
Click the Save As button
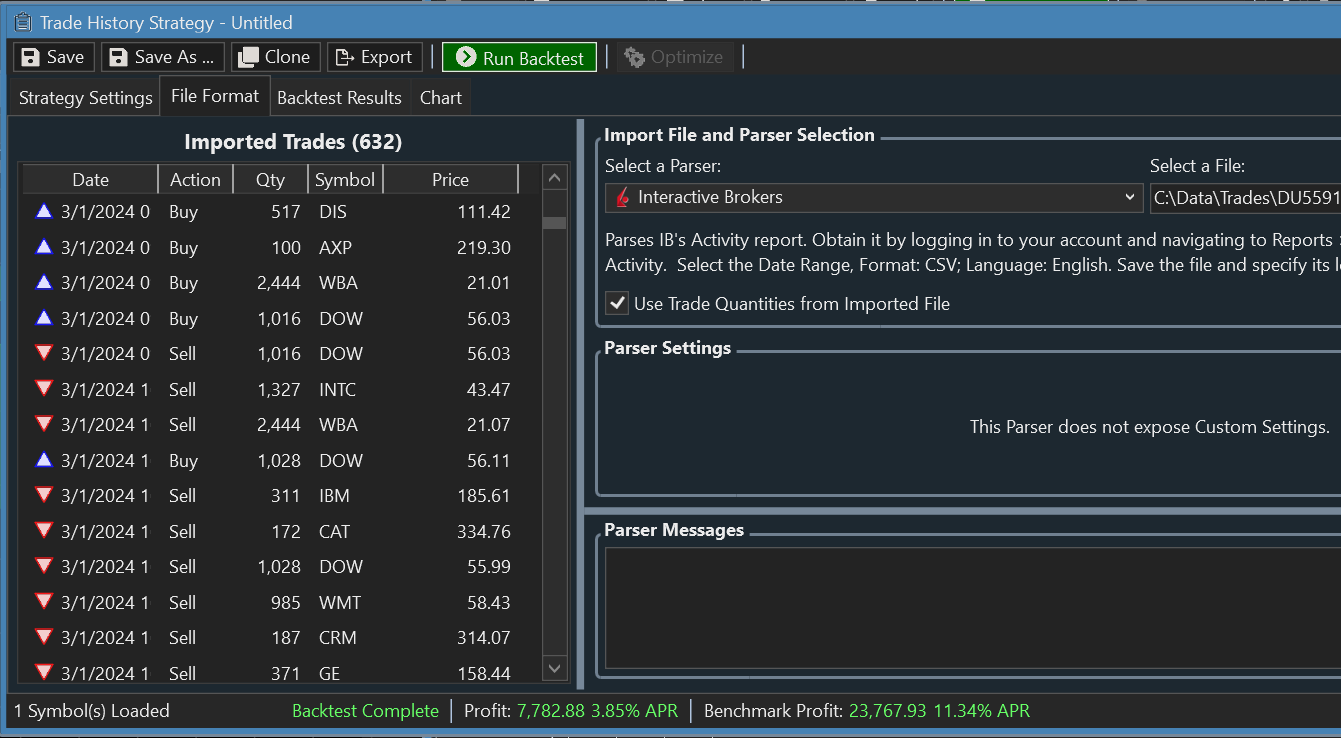point(163,57)
